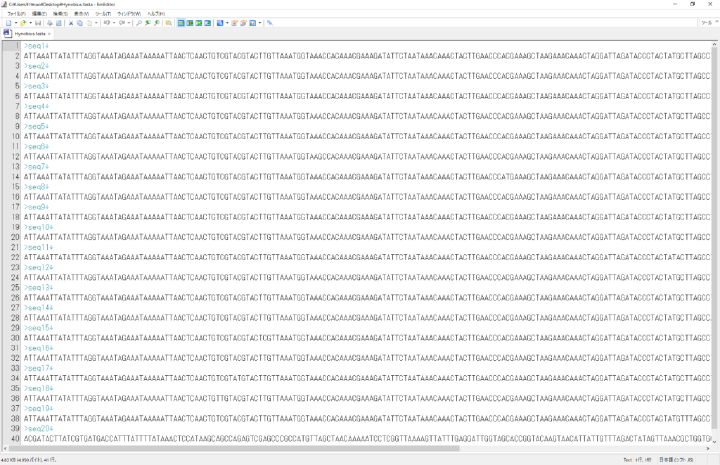The width and height of the screenshot is (720, 465).
Task: Click the Save disk icon
Action: coord(38,22)
